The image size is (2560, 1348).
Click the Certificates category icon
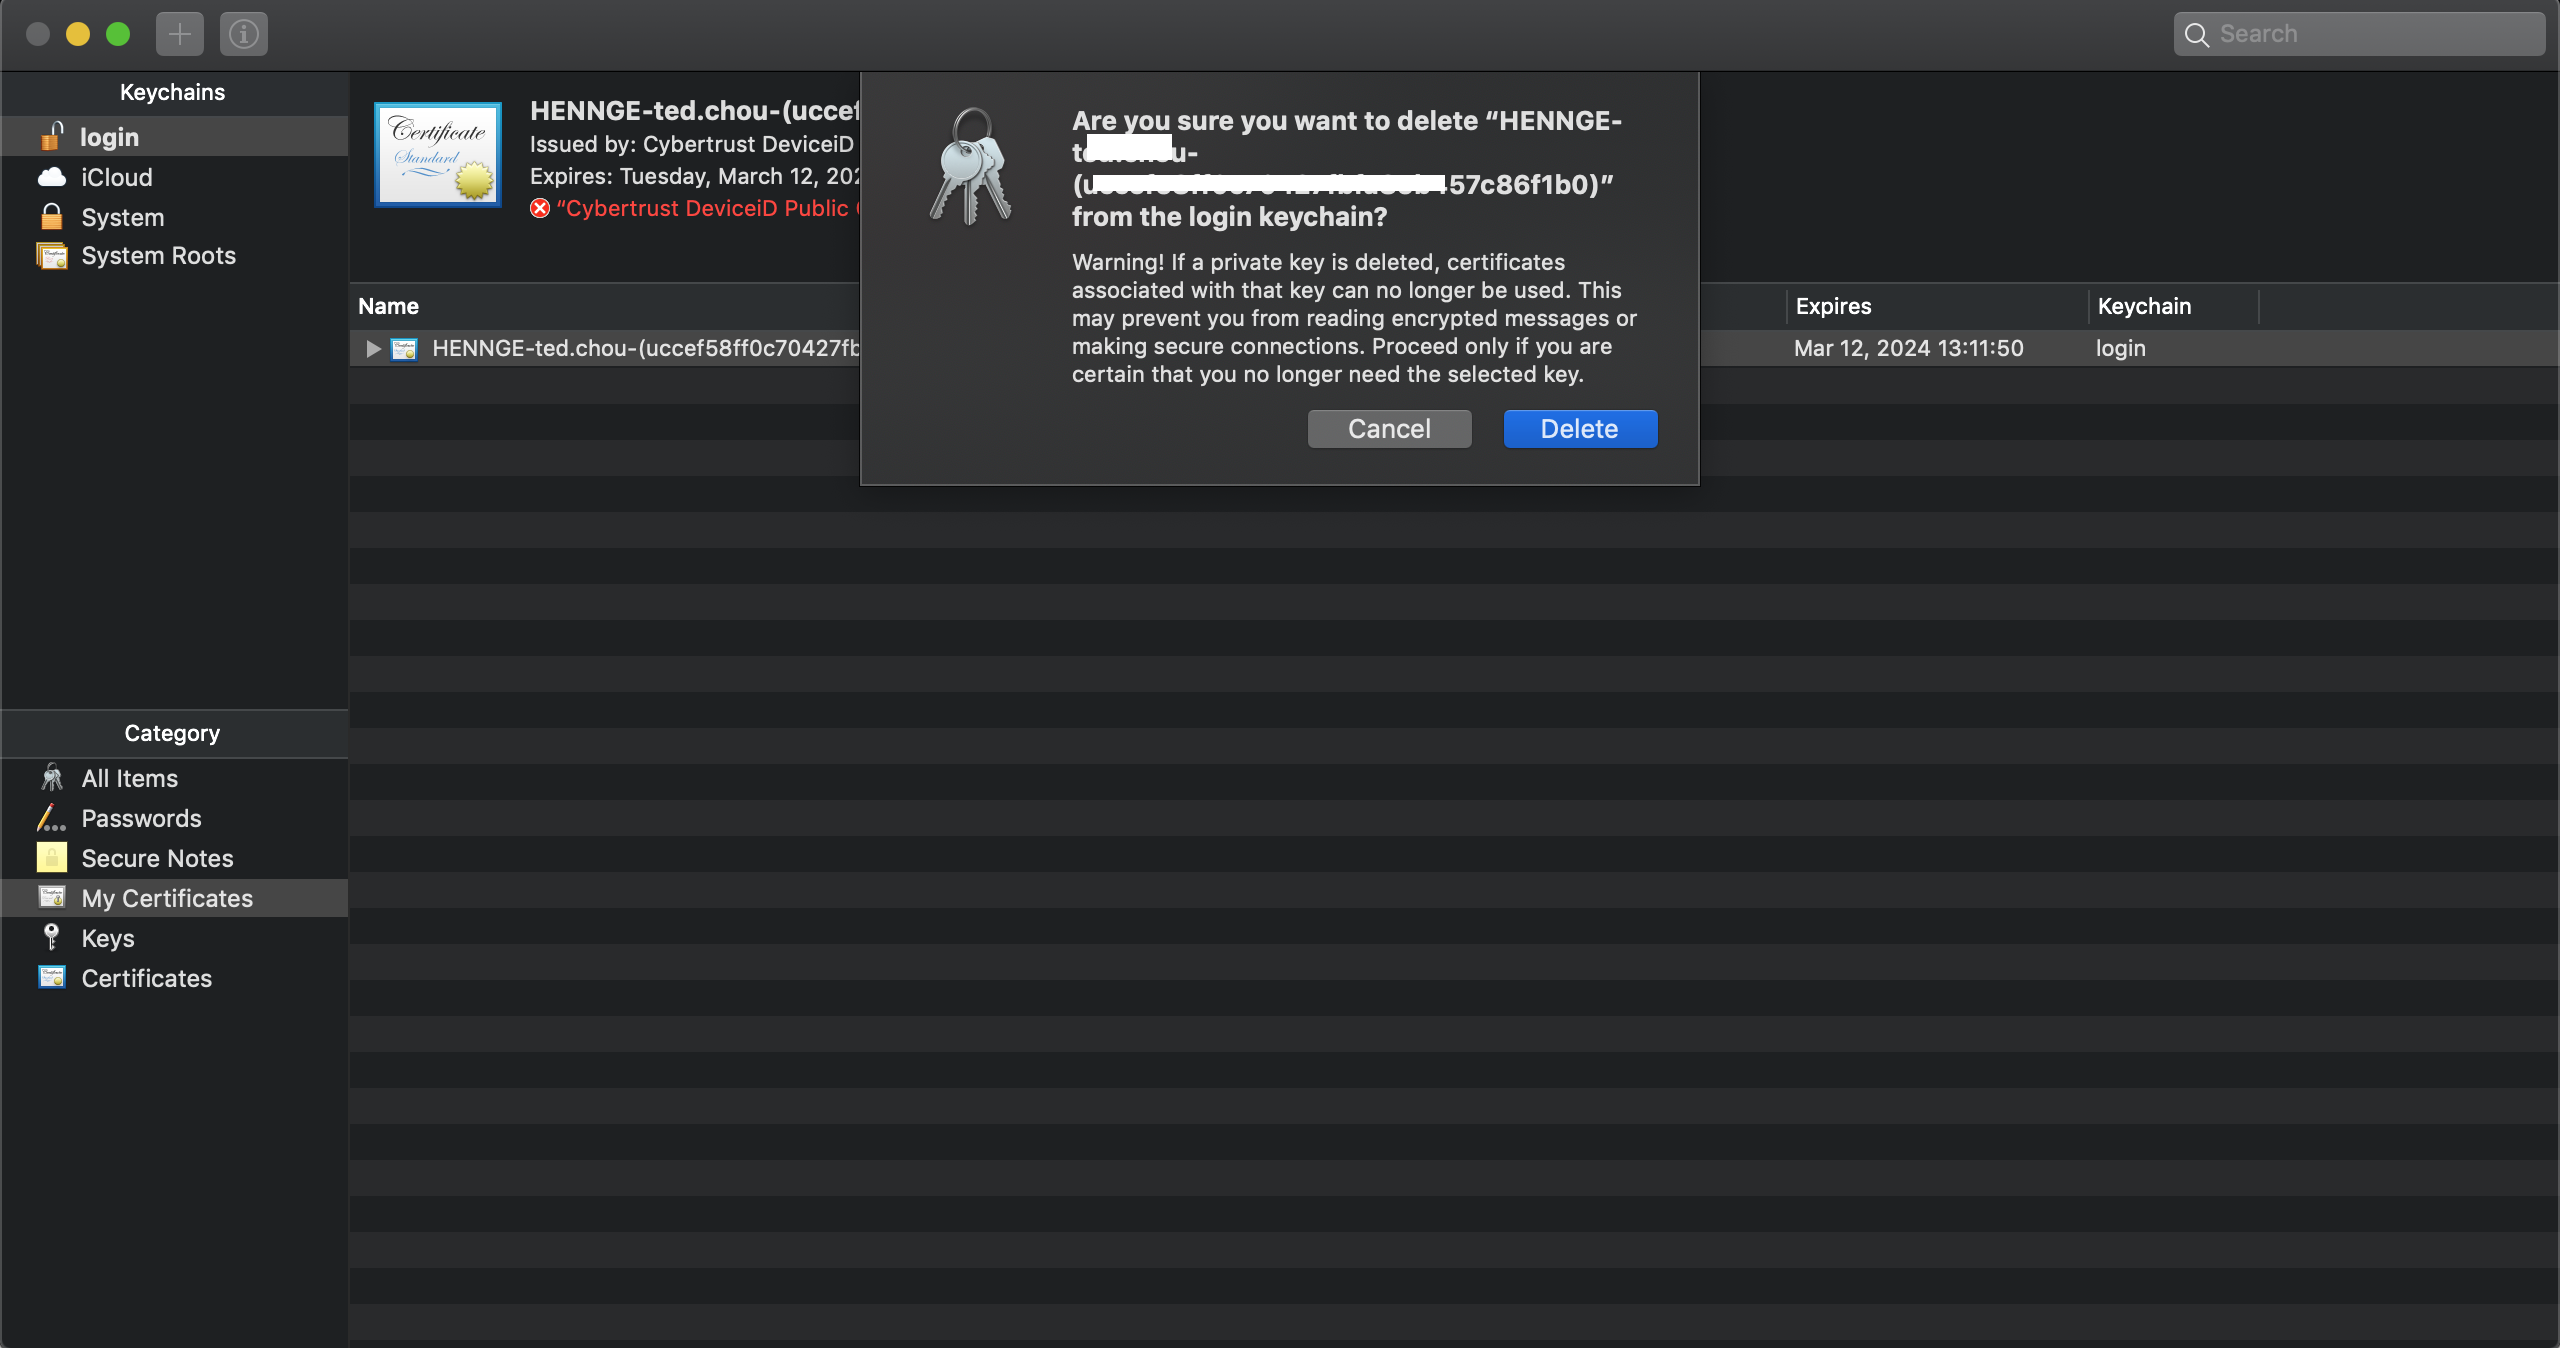[x=52, y=977]
